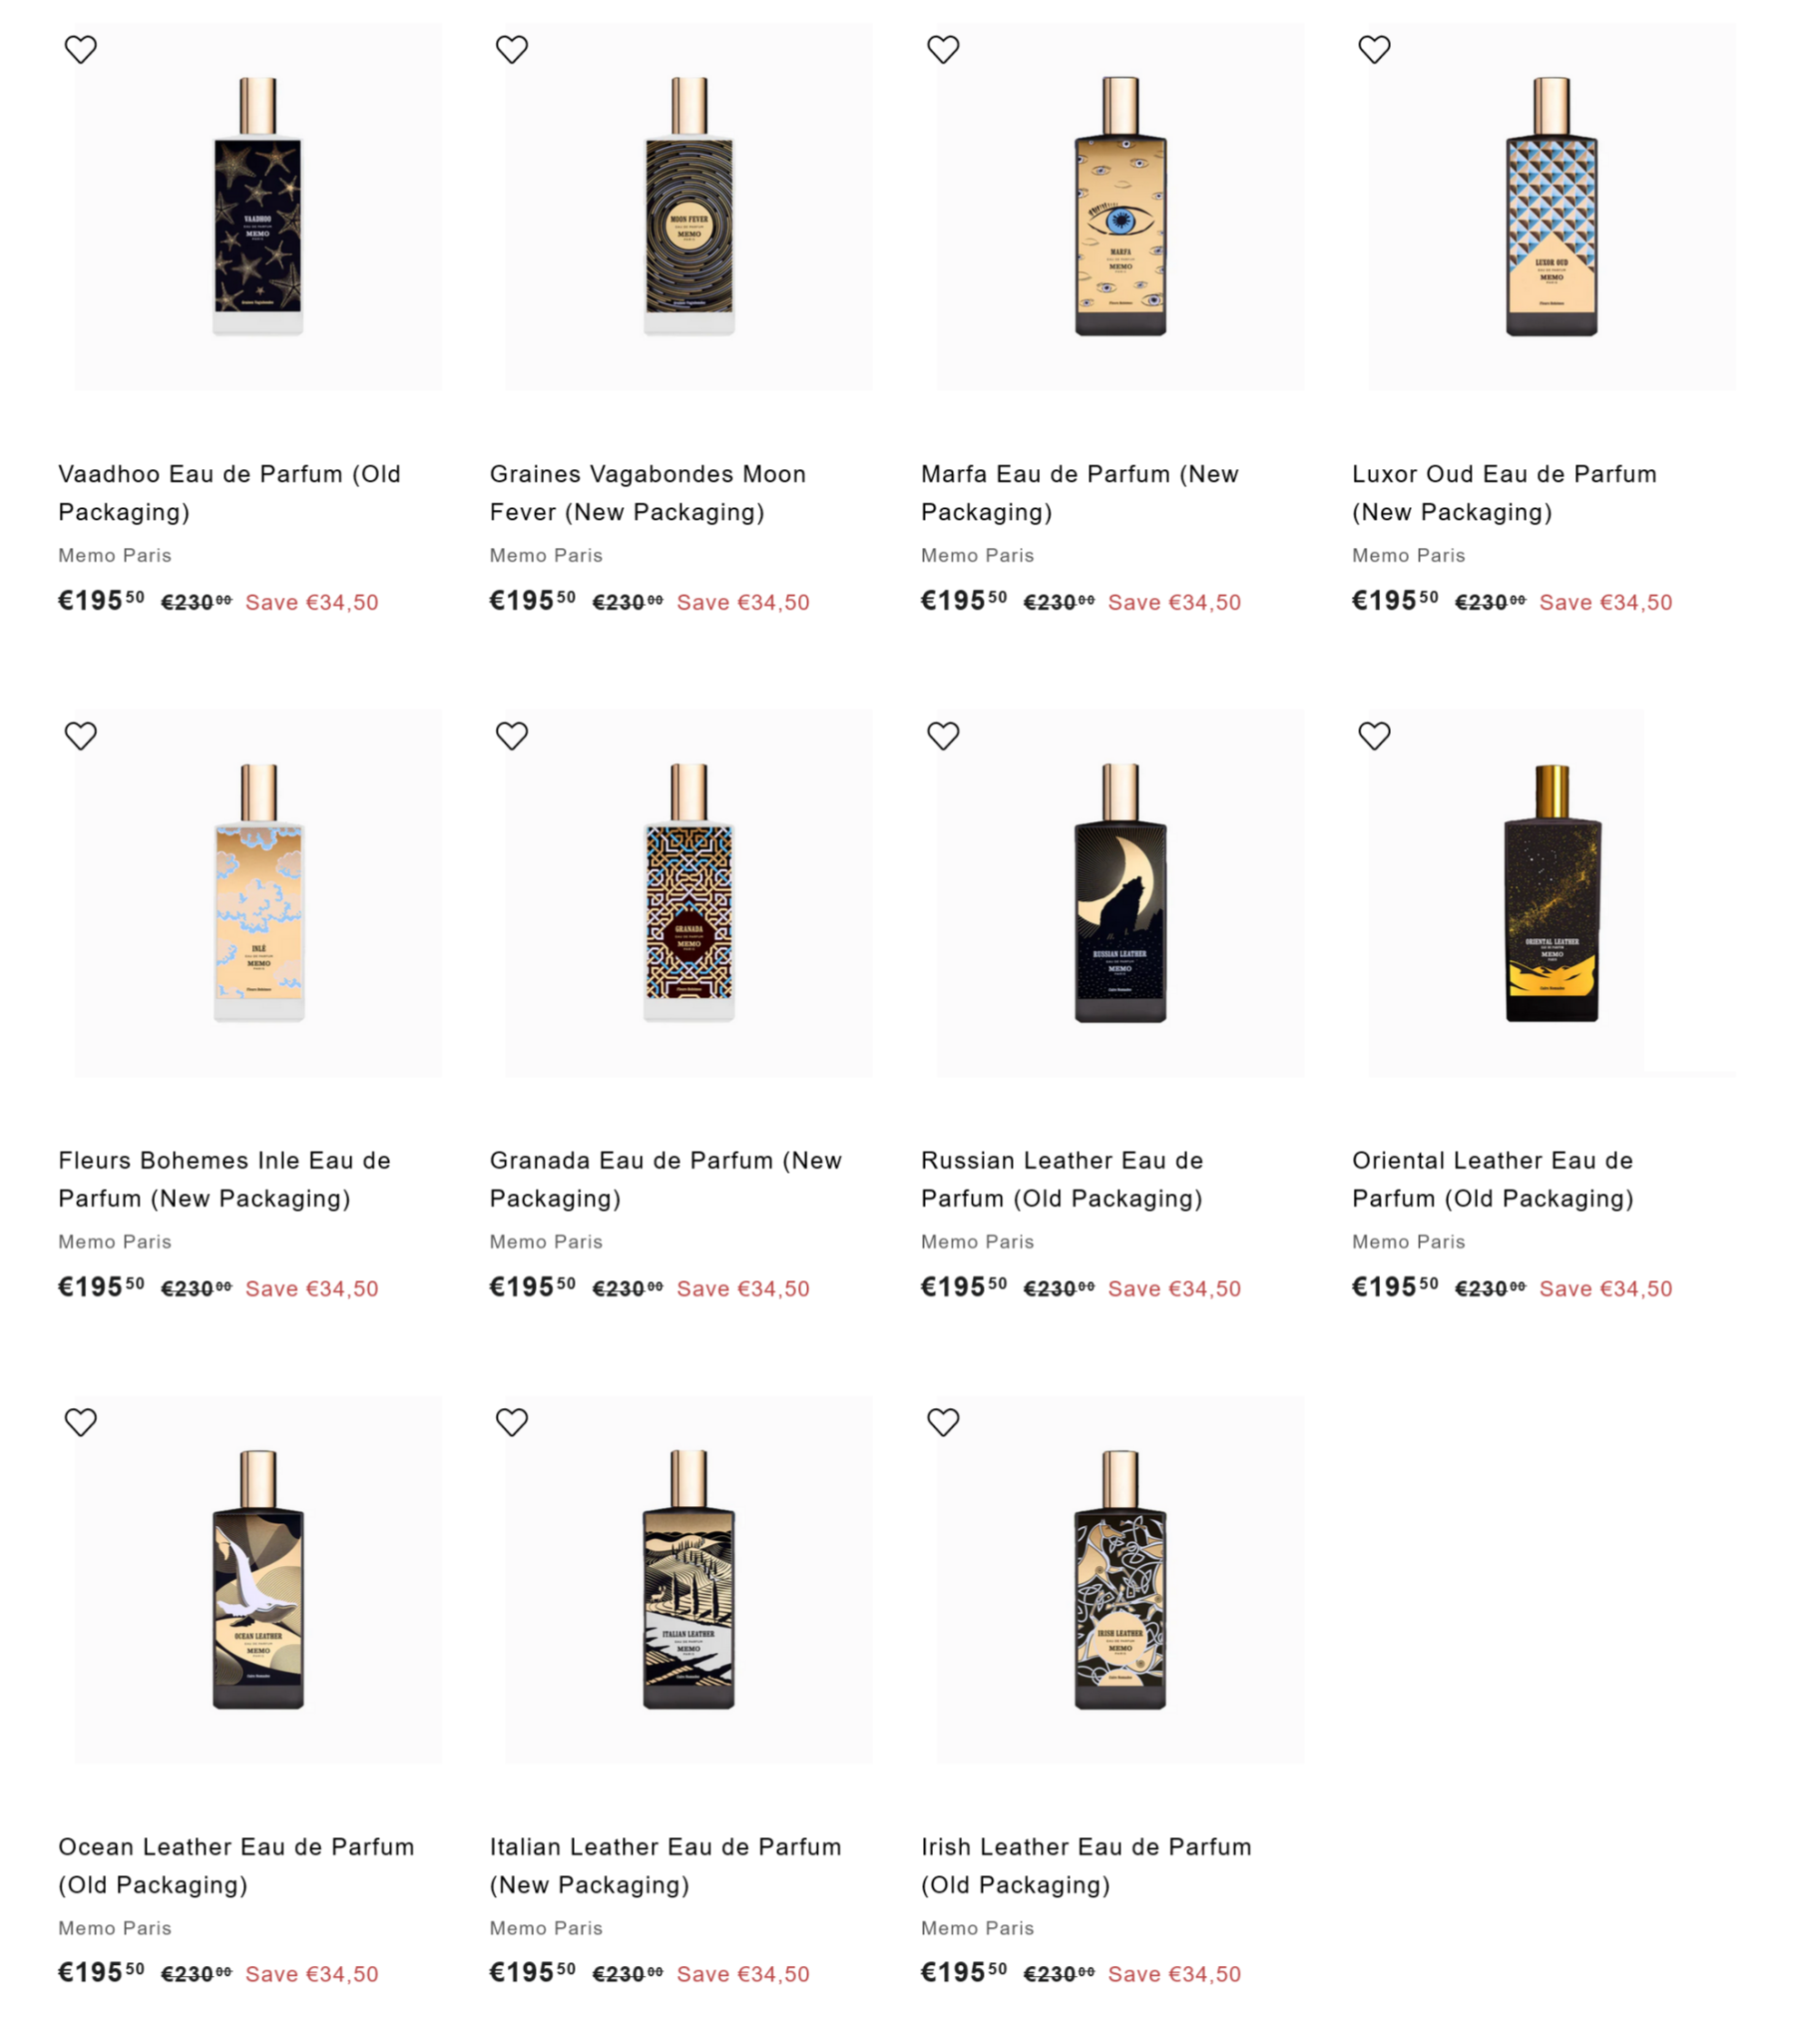1799x2044 pixels.
Task: Open the Granada bottle product image
Action: [x=689, y=893]
